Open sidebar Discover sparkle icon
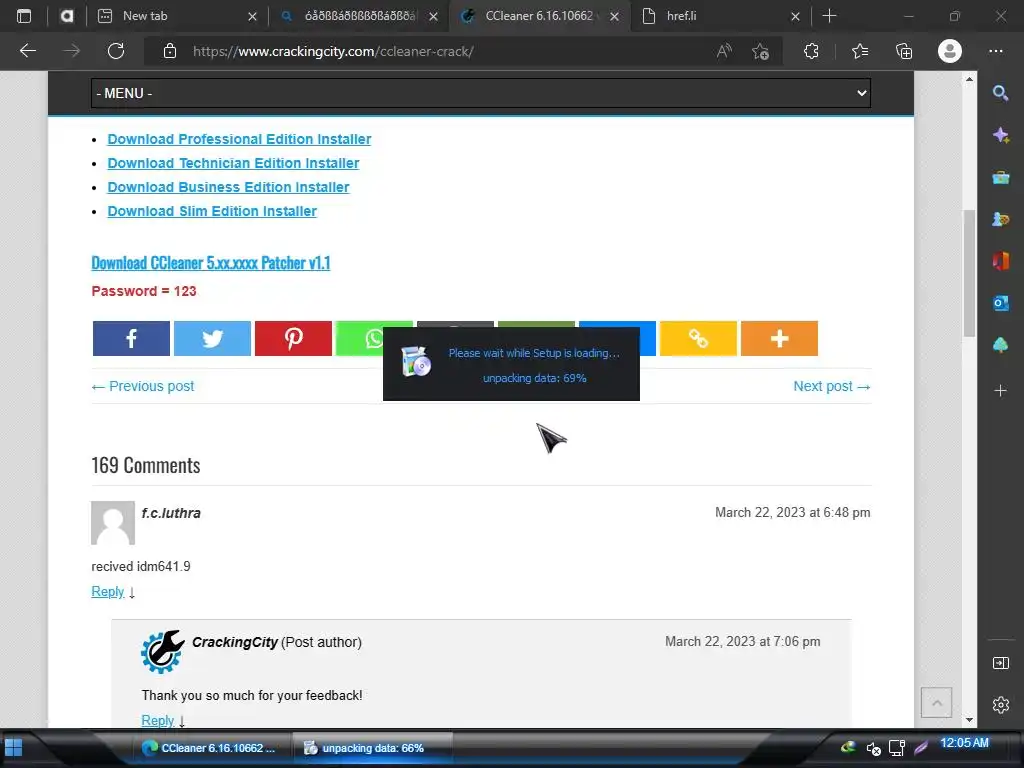 tap(1000, 135)
